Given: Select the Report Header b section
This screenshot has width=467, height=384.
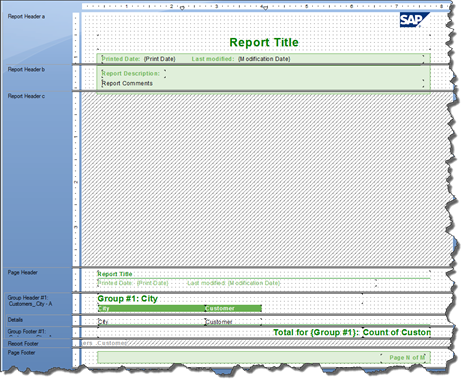Looking at the screenshot, I should click(x=26, y=70).
